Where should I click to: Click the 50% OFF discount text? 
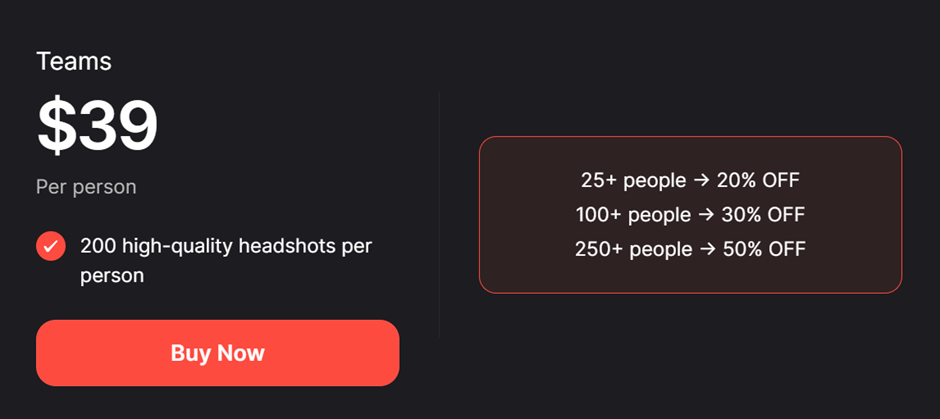click(764, 249)
